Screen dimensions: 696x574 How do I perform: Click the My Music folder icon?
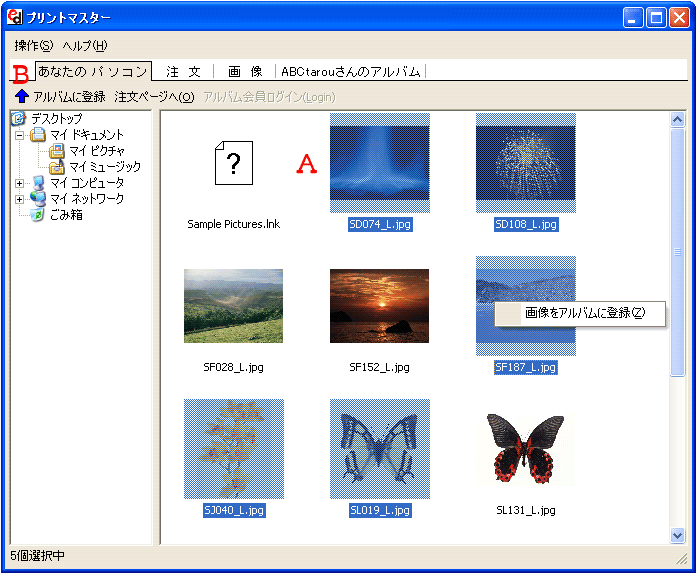pyautogui.click(x=57, y=167)
